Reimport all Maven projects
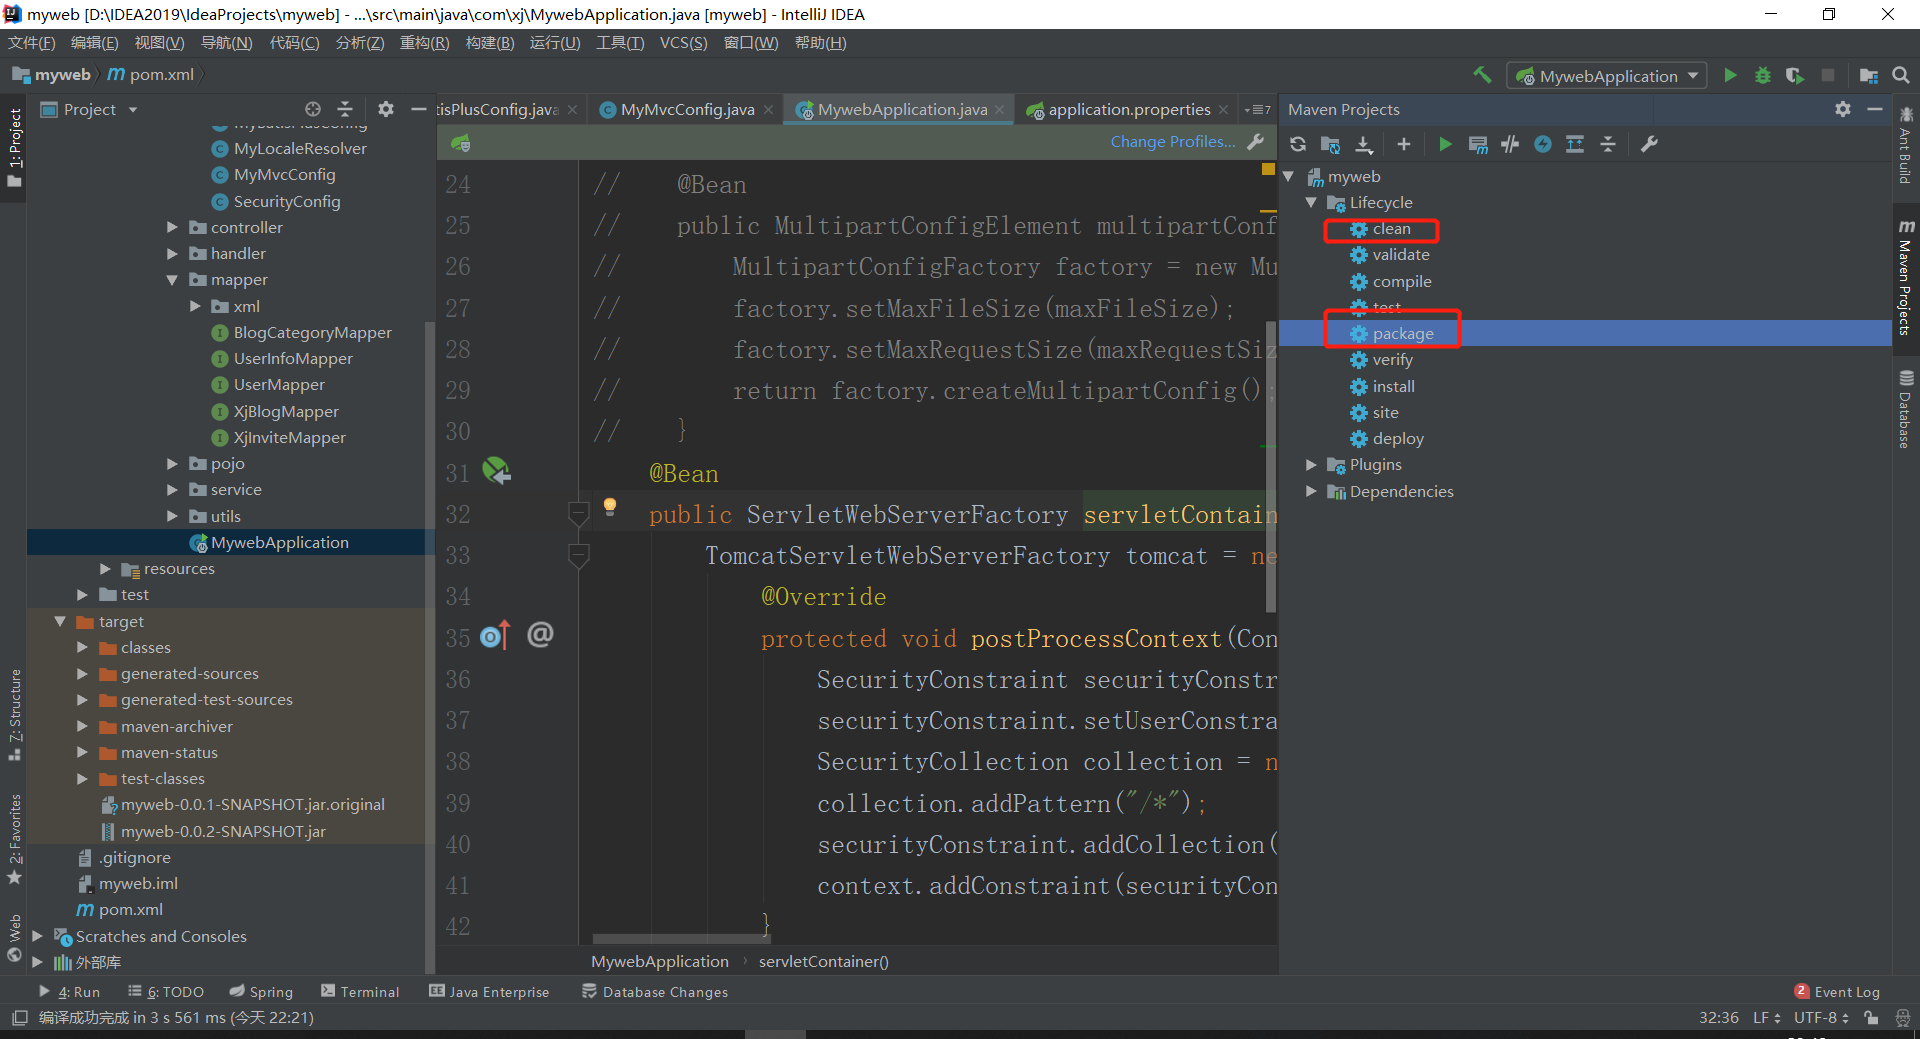This screenshot has height=1039, width=1920. [1298, 144]
